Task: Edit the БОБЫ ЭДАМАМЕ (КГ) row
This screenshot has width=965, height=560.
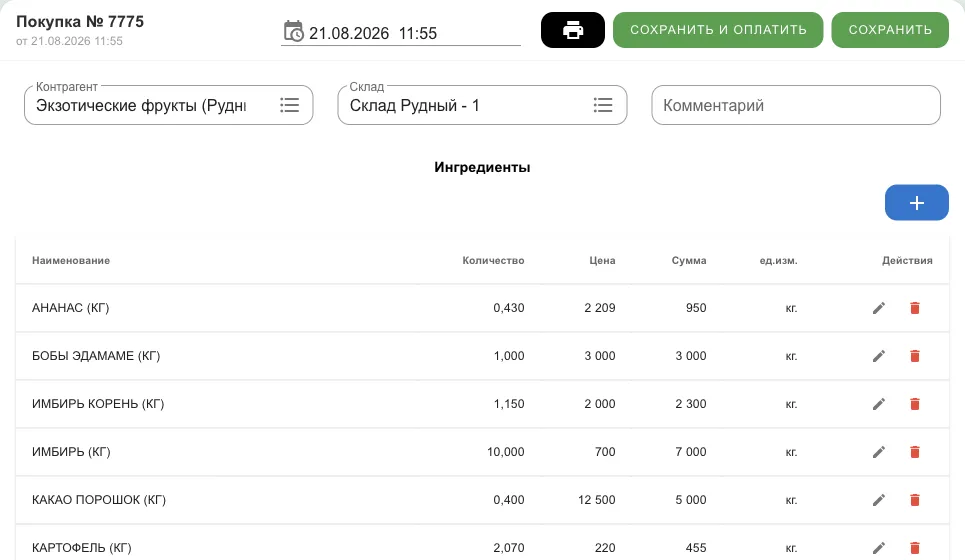Action: pos(879,356)
